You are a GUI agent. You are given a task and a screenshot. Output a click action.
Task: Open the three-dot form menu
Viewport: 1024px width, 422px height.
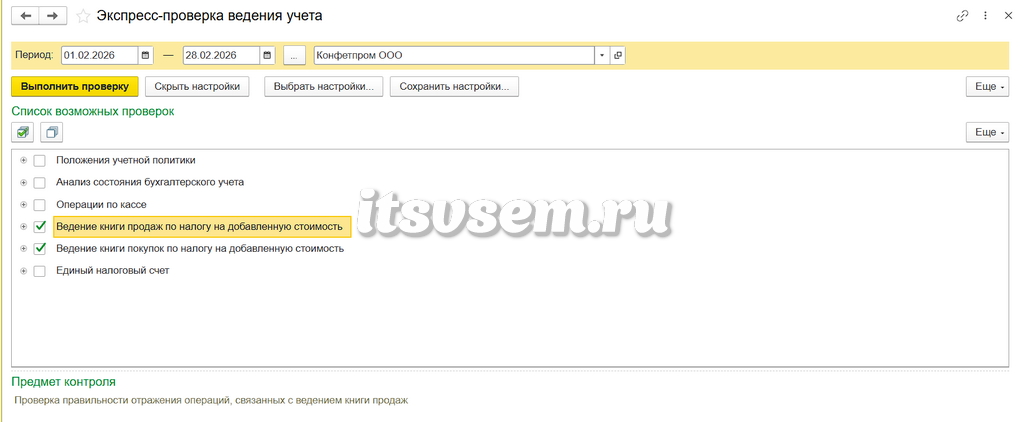(985, 16)
